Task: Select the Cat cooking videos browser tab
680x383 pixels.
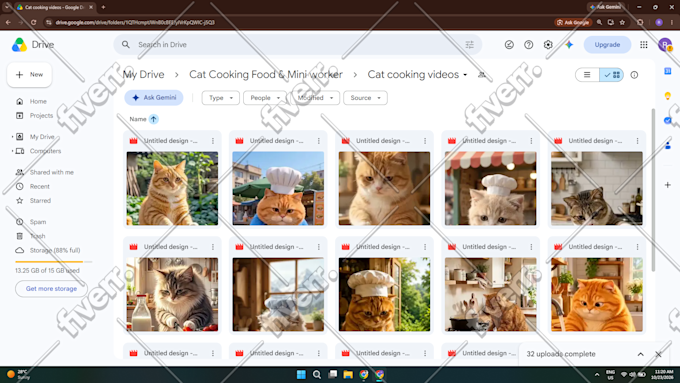Action: 55,7
